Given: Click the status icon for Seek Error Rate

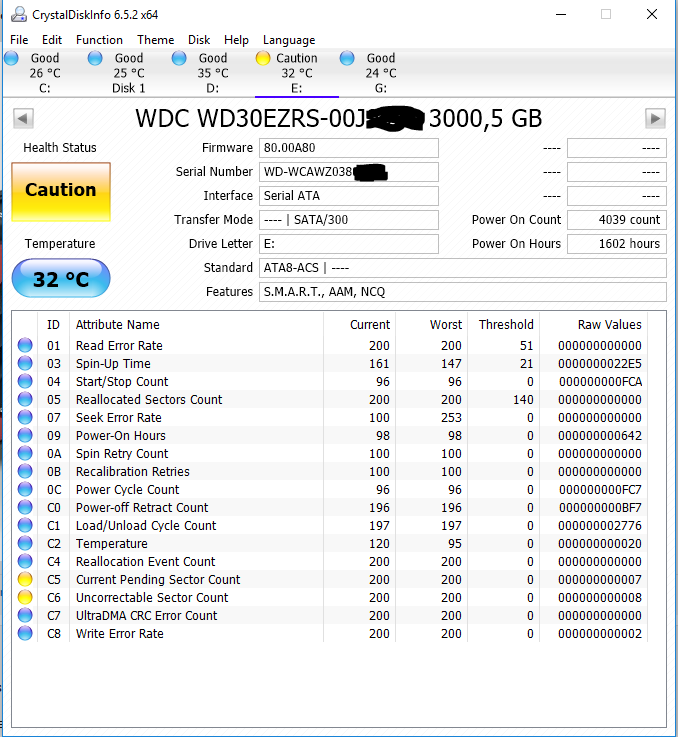Looking at the screenshot, I should point(25,417).
